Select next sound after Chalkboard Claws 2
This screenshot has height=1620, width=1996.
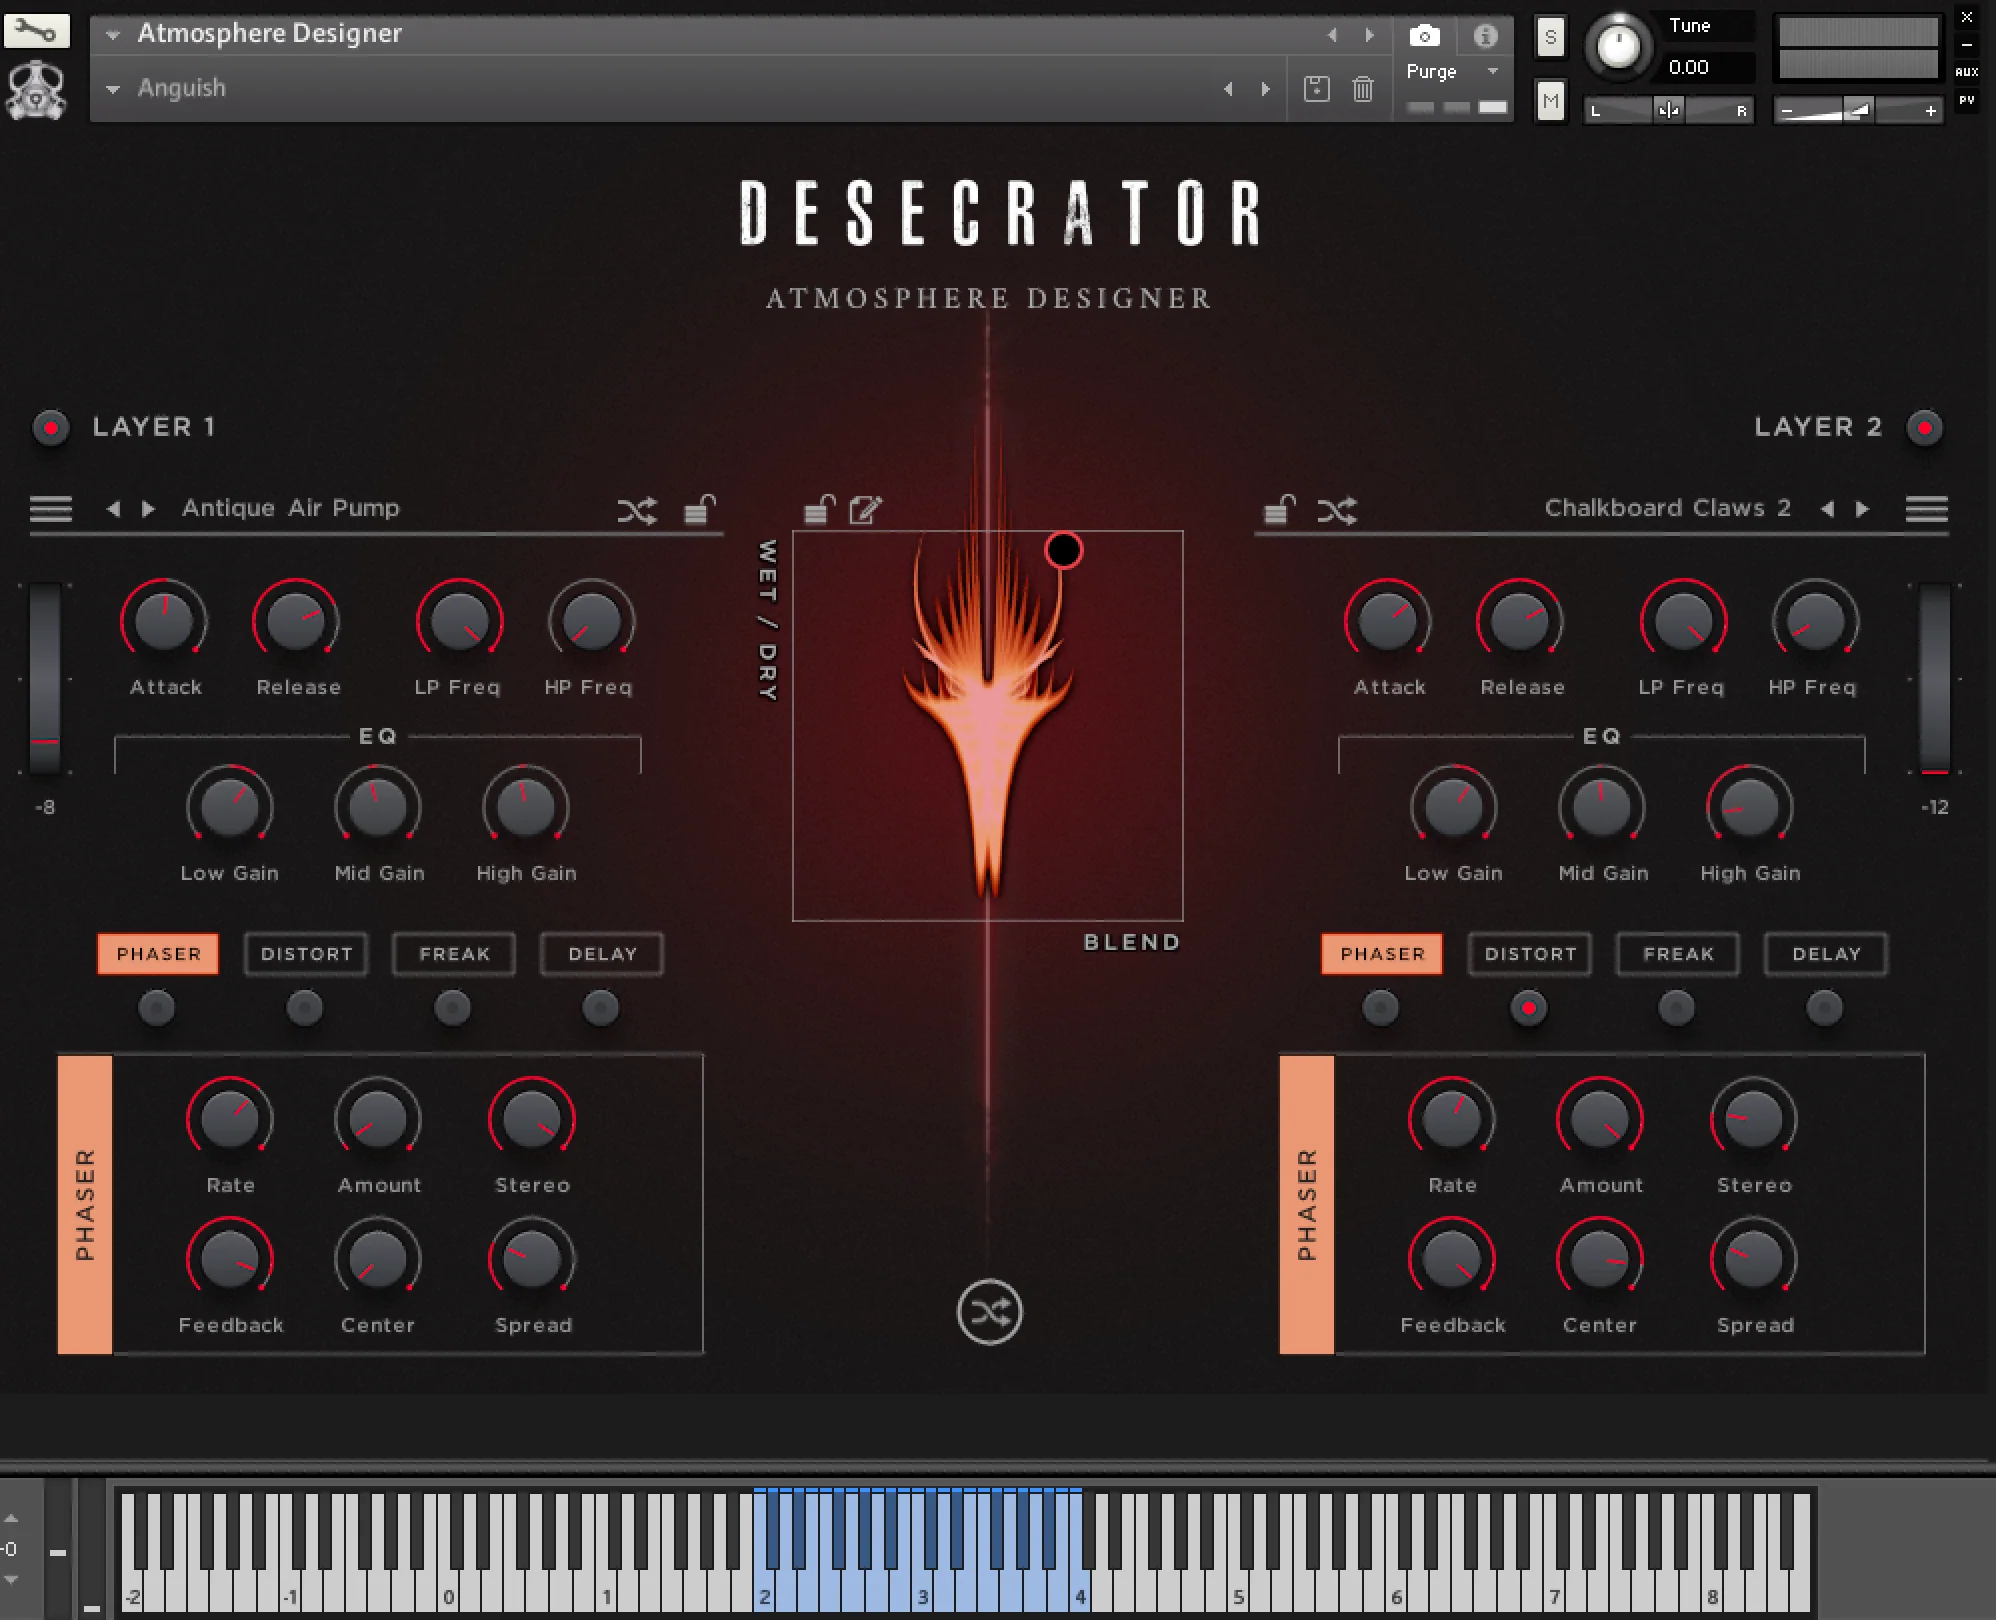[x=1862, y=509]
